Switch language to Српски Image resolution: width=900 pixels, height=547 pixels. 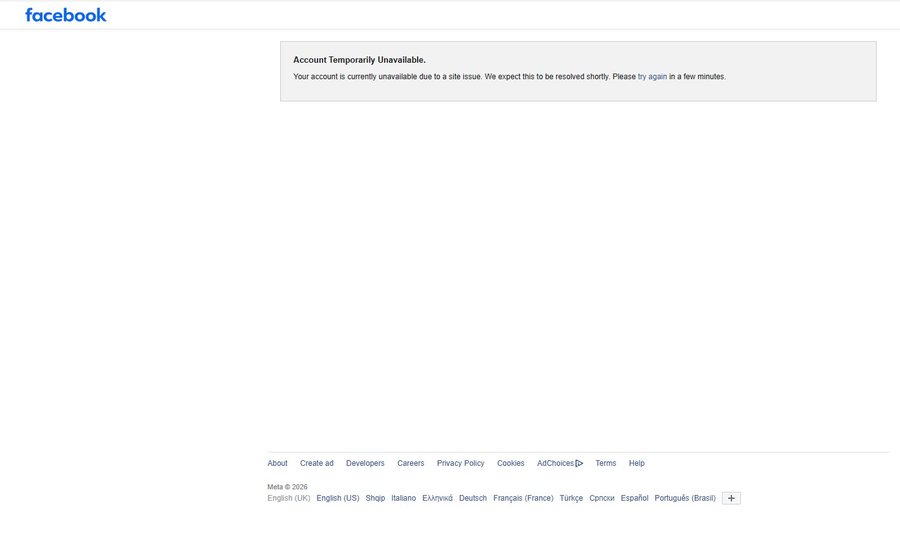pyautogui.click(x=602, y=498)
